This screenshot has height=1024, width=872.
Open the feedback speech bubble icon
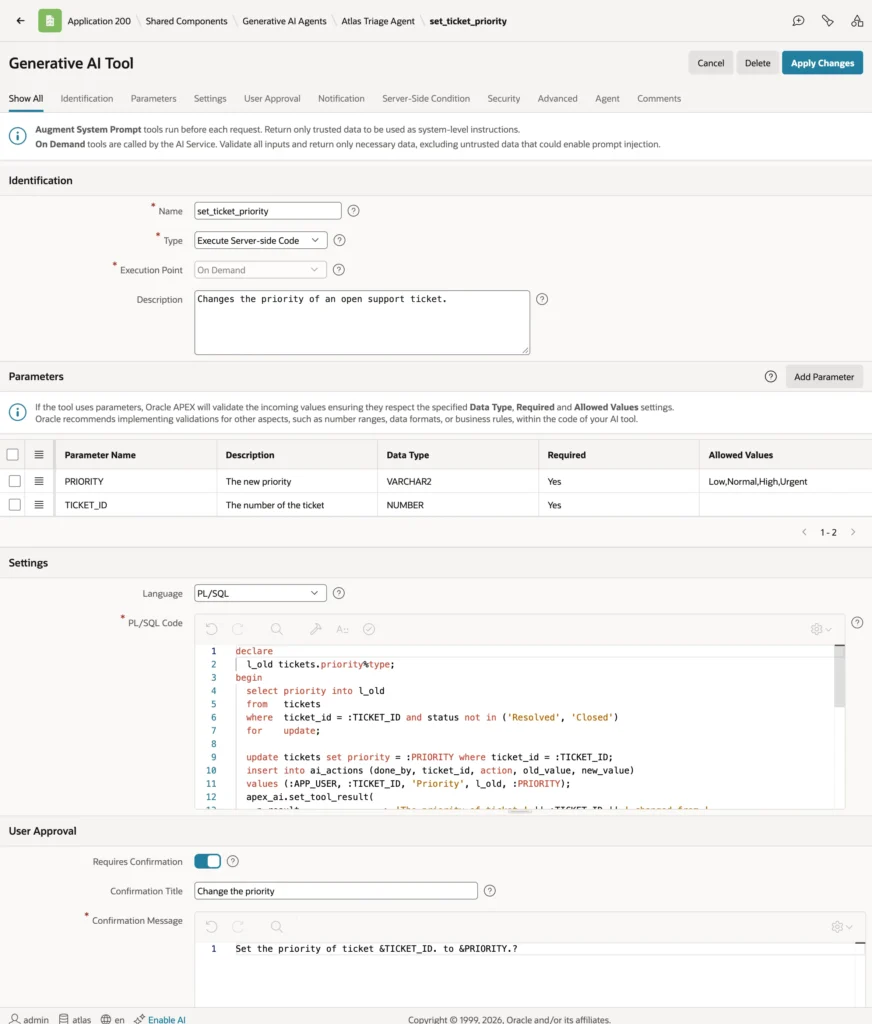(798, 21)
